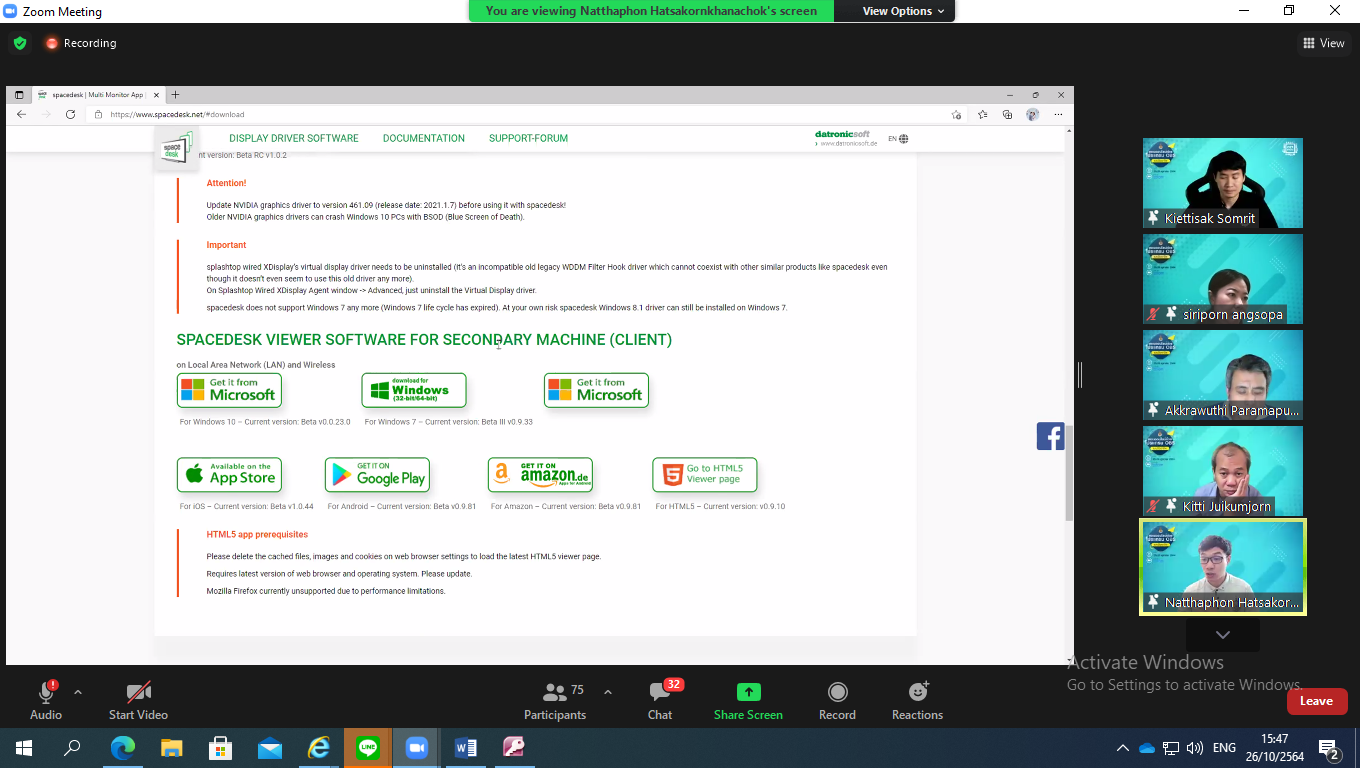Click Available on the App Store badge
Screen dimensions: 1360x768
[x=229, y=475]
